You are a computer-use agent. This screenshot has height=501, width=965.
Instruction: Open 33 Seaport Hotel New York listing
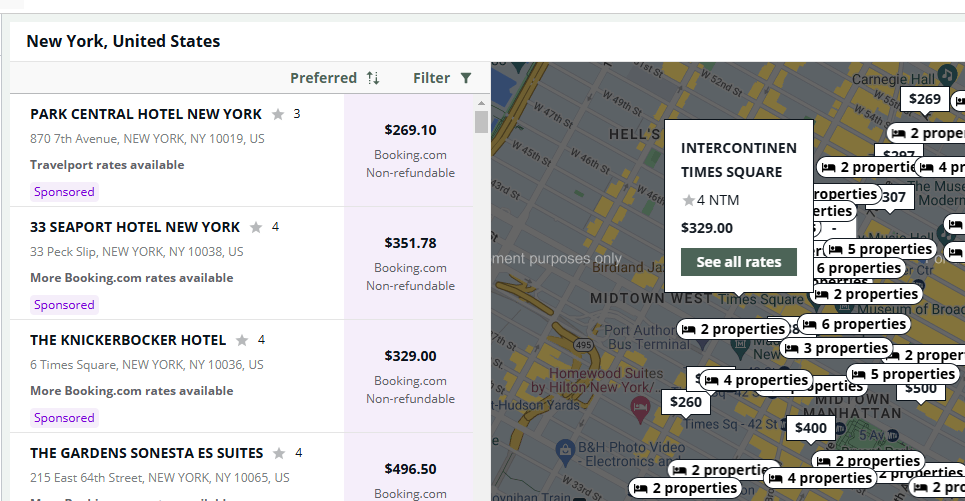[135, 227]
